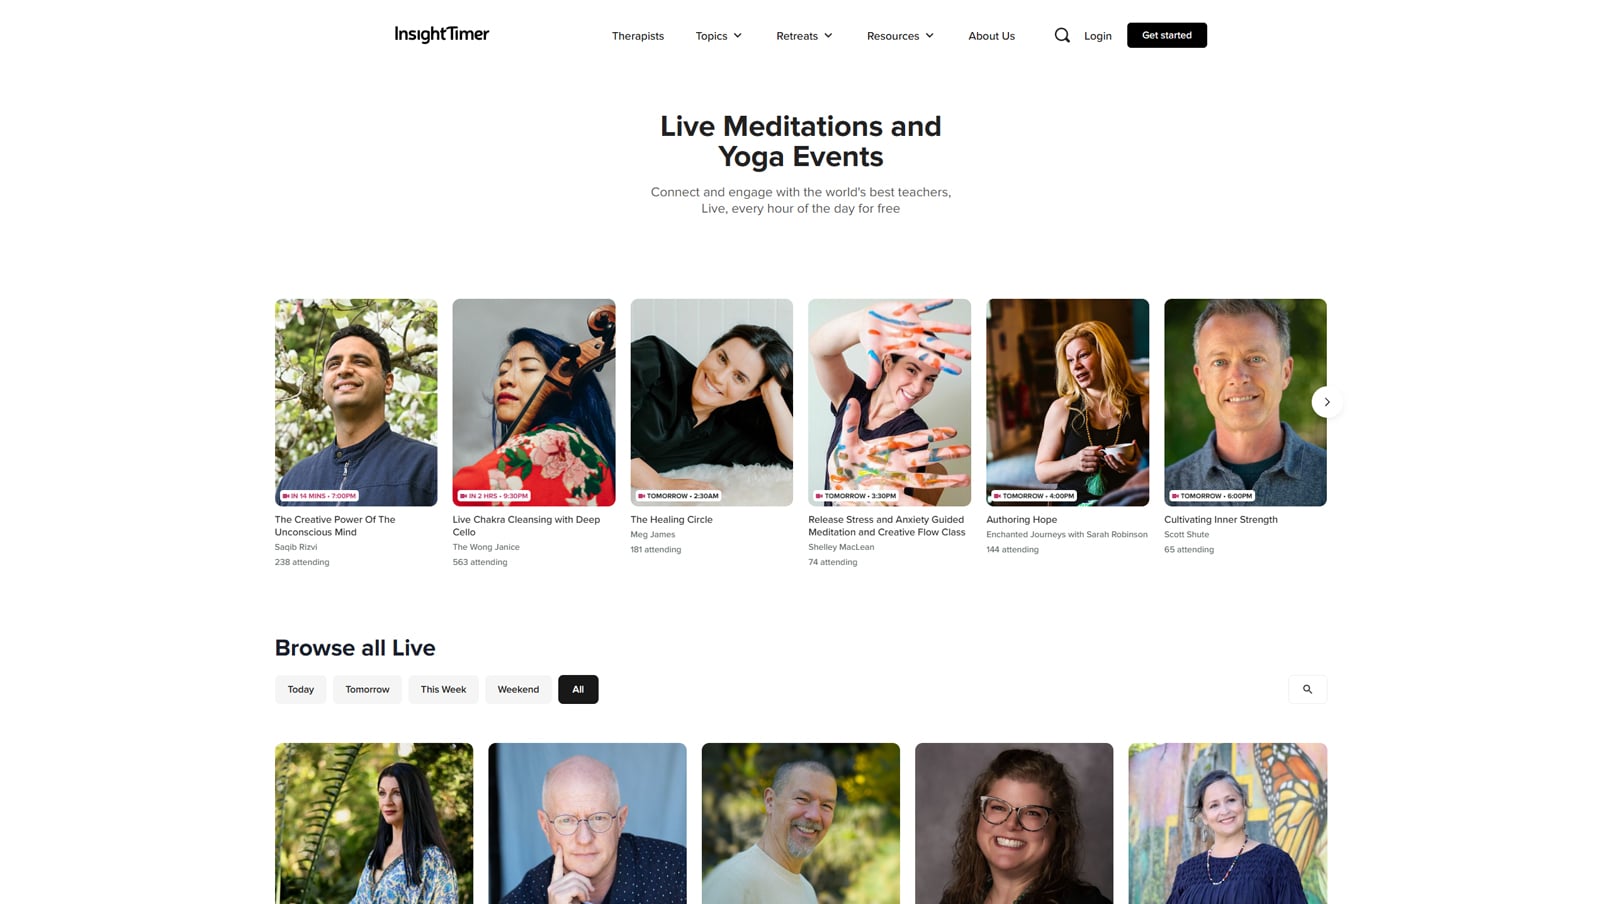1600x904 pixels.
Task: Select the Weekend filter
Action: (x=518, y=689)
